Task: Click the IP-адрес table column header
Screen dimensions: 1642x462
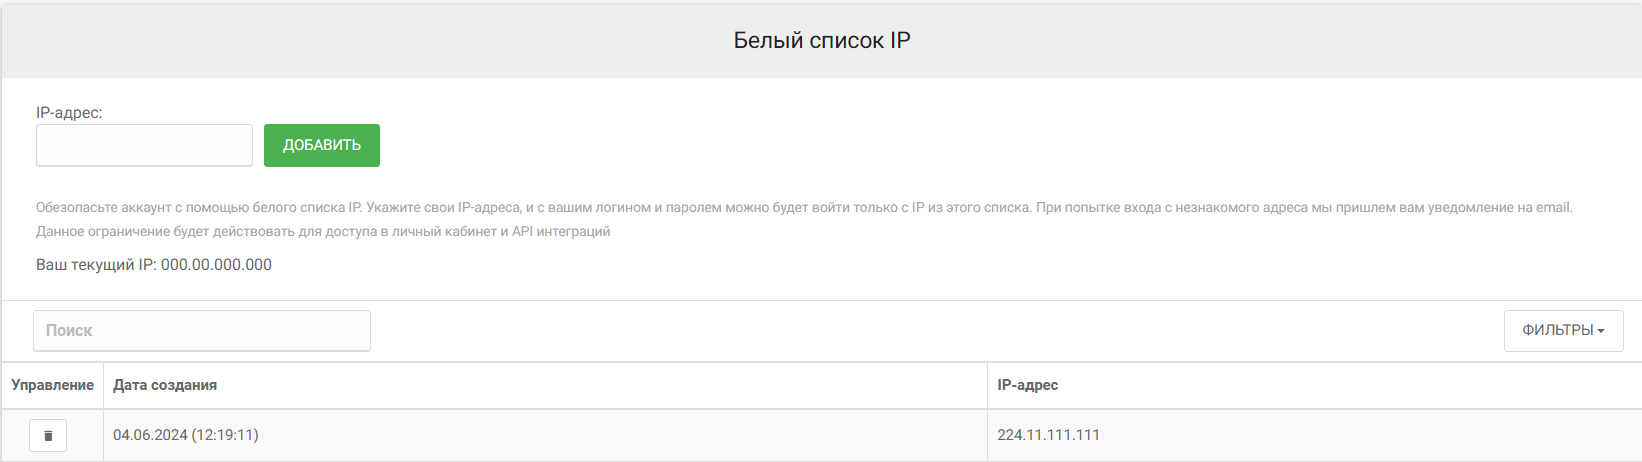Action: click(1027, 385)
